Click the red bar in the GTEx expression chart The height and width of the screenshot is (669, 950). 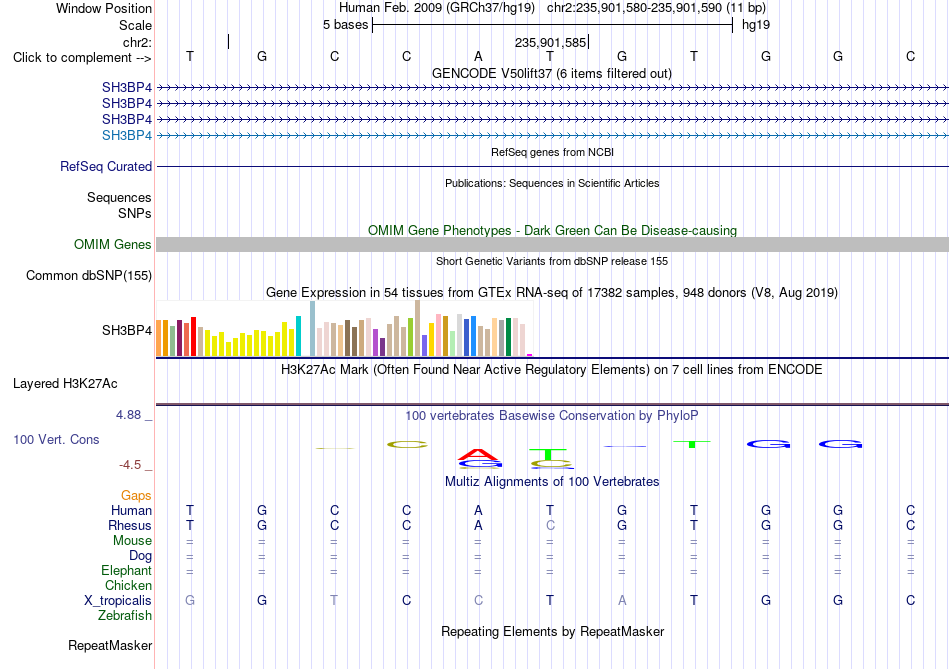[193, 336]
